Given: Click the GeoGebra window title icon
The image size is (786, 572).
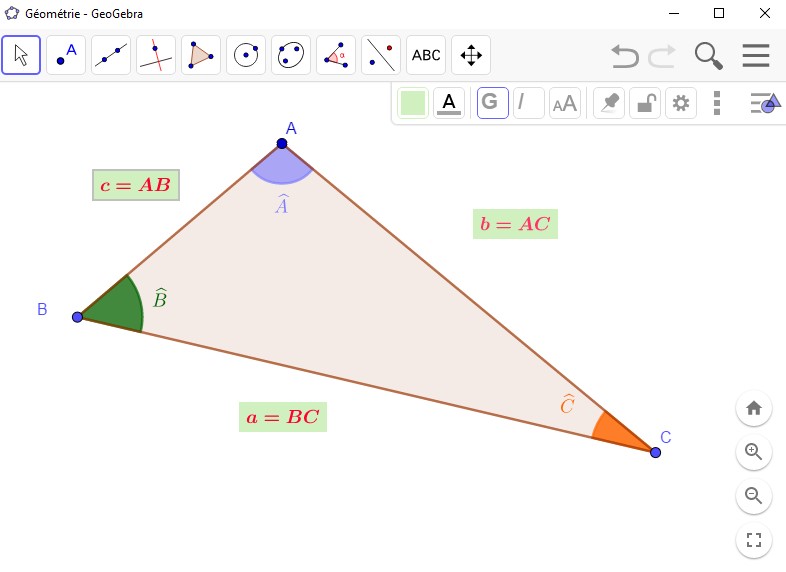Looking at the screenshot, I should coord(12,14).
